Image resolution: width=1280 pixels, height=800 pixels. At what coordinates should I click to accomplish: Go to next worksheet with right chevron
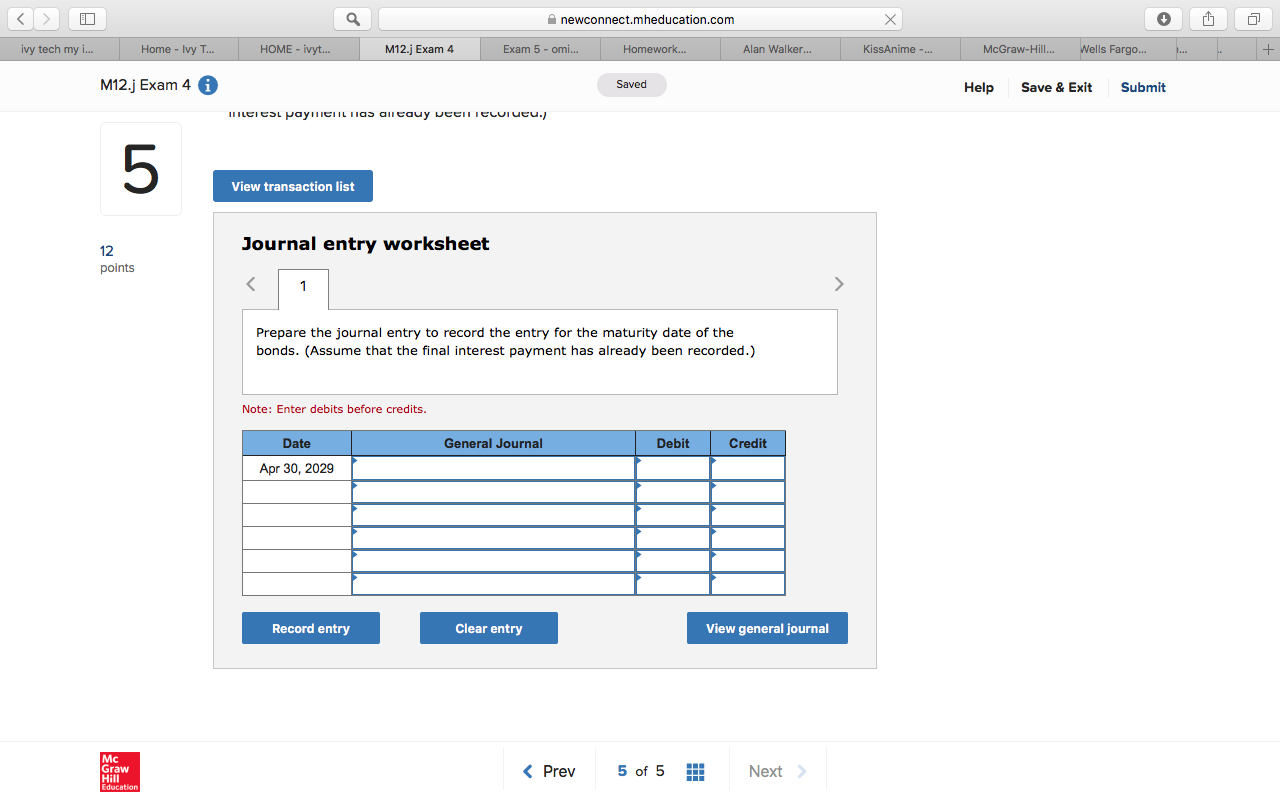click(839, 284)
